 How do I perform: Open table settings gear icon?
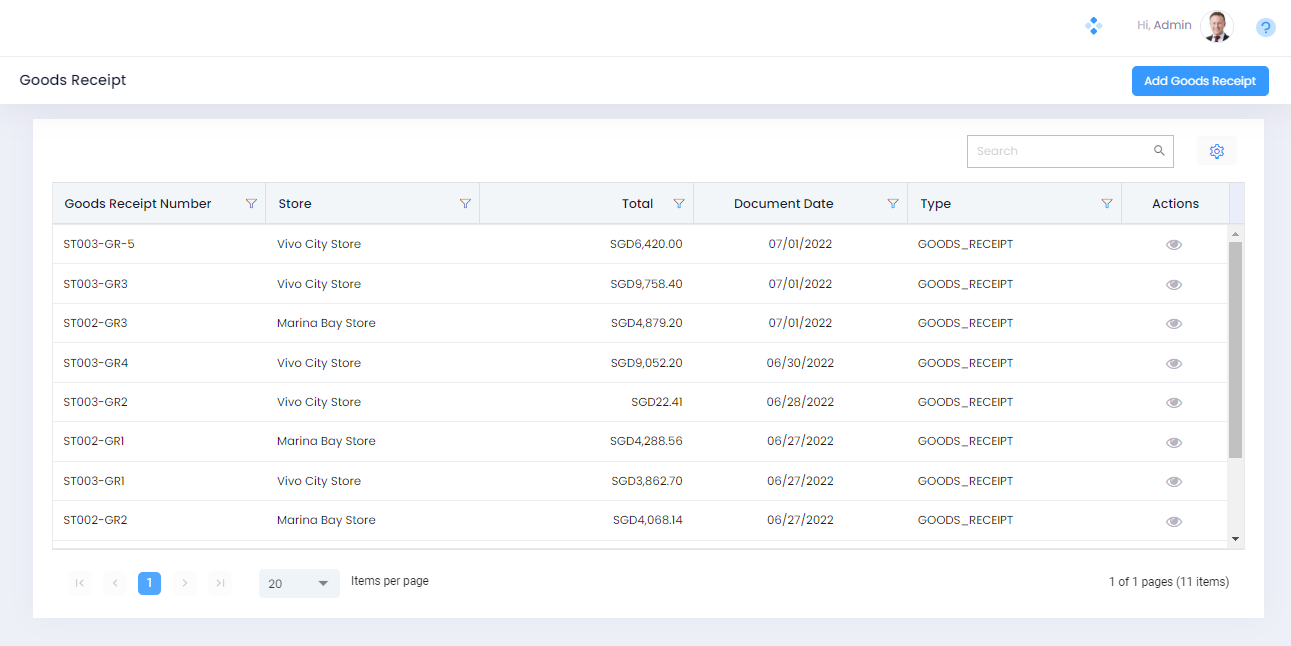pyautogui.click(x=1217, y=151)
